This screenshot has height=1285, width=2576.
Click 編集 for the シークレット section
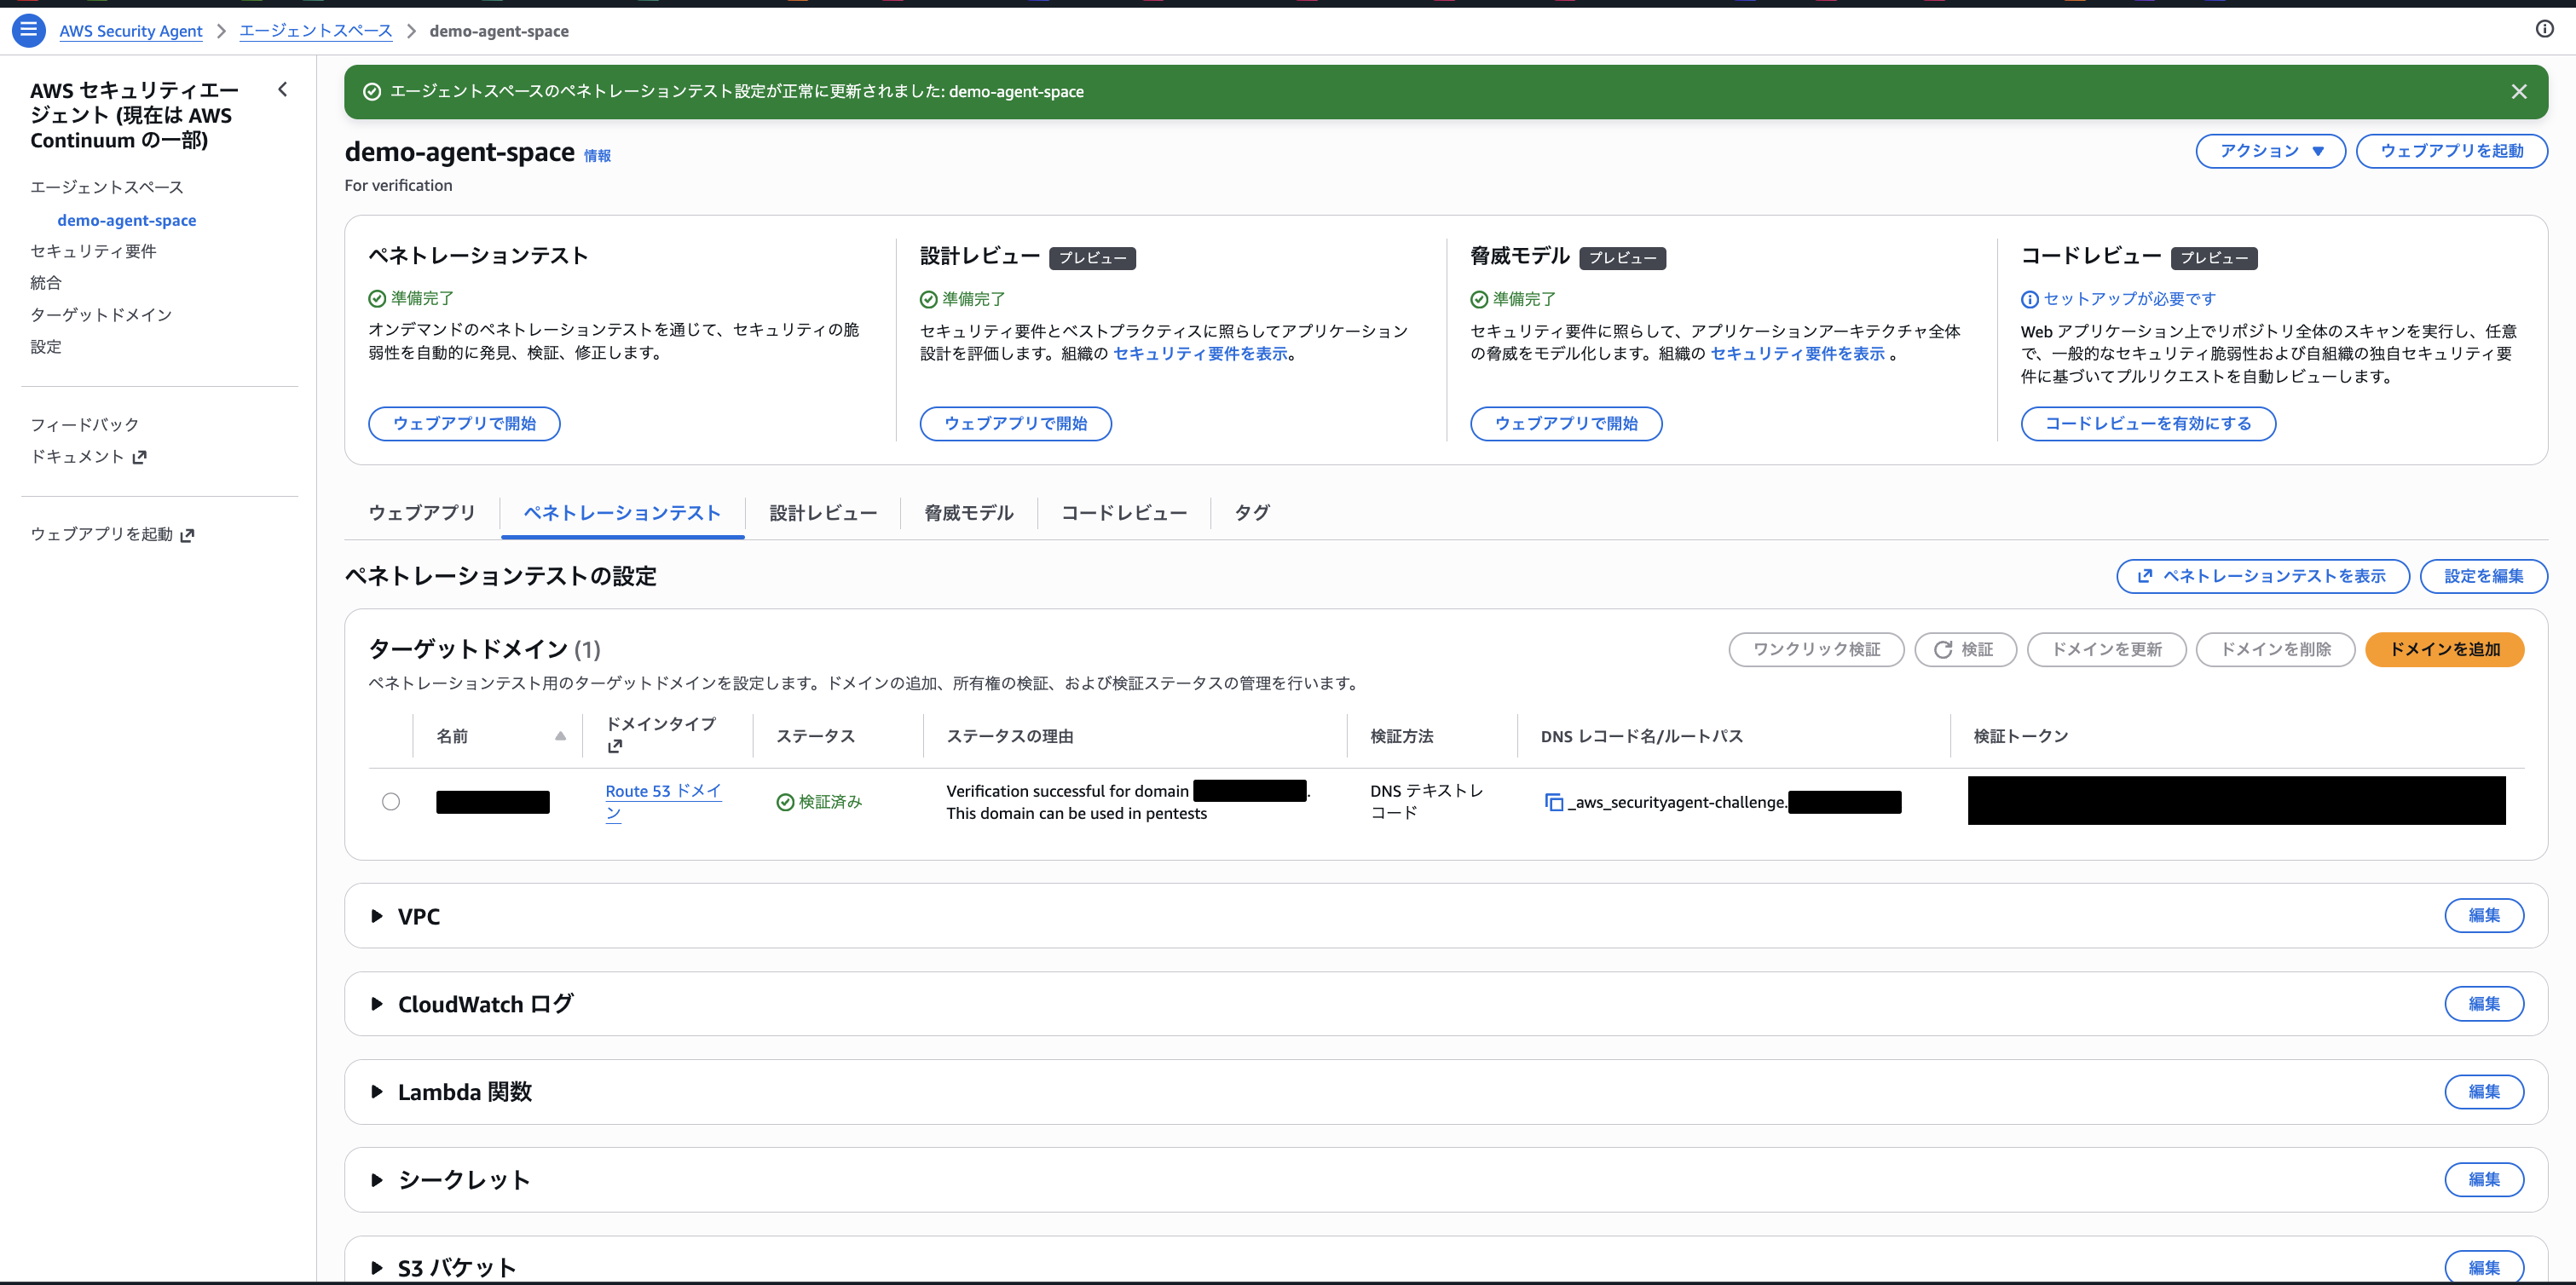click(2484, 1180)
